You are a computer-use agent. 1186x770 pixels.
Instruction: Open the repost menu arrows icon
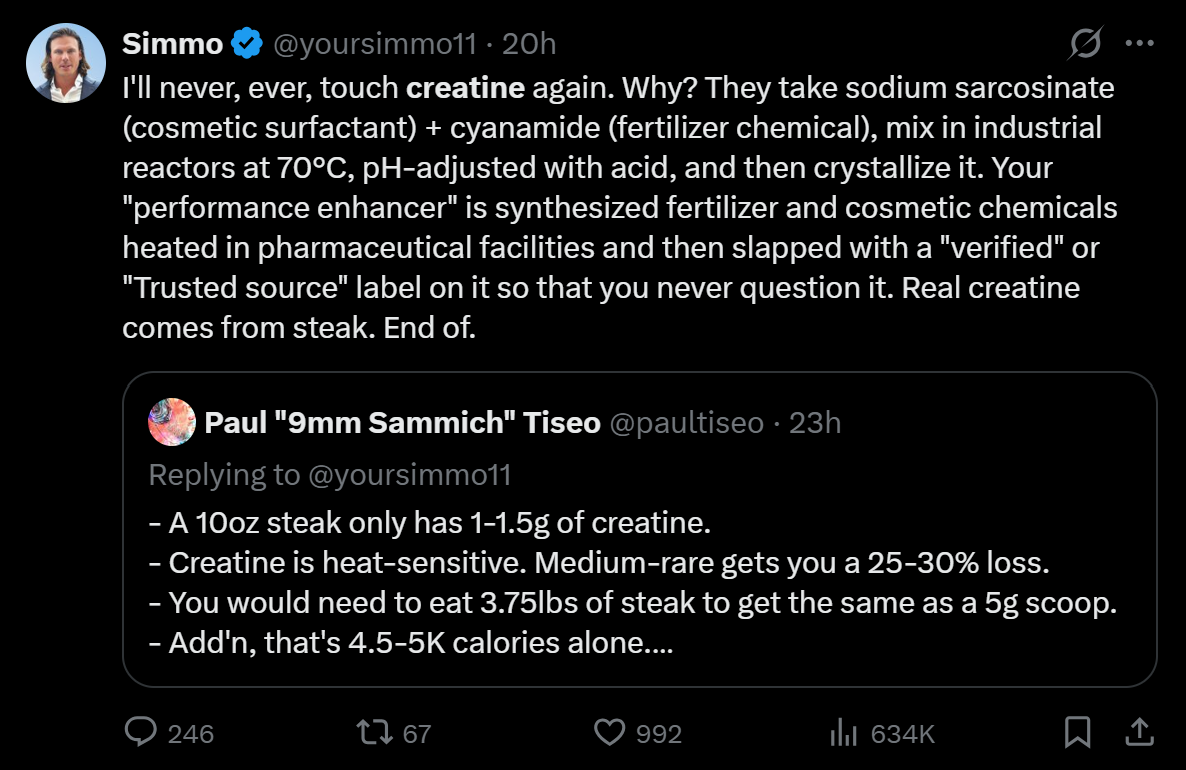point(375,733)
